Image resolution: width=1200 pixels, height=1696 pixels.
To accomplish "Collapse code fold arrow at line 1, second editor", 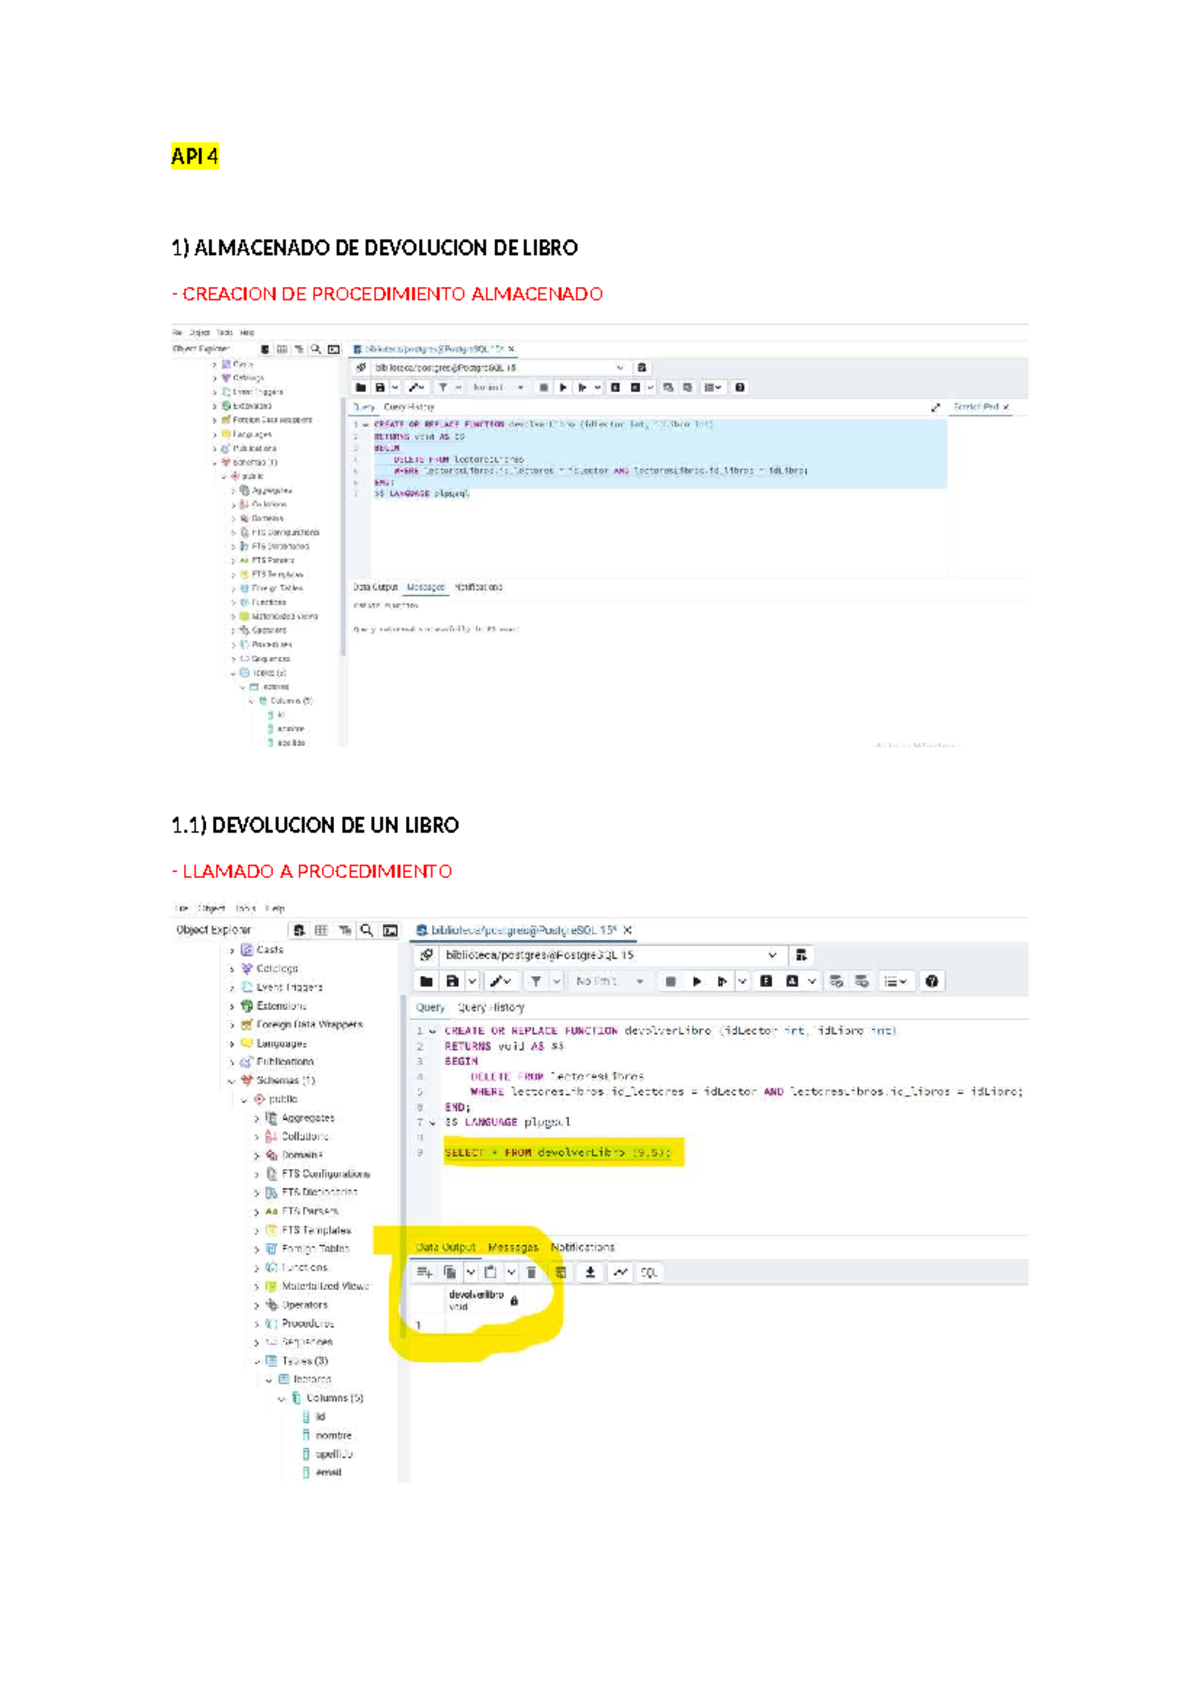I will (432, 1031).
